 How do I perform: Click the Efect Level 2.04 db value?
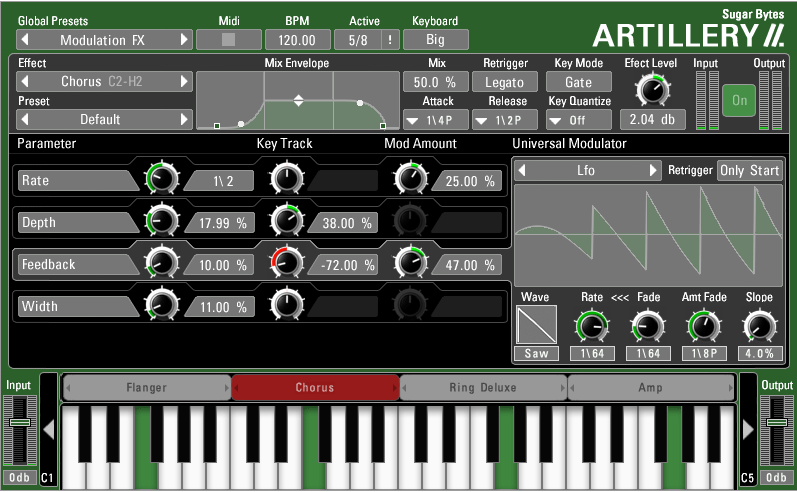[653, 120]
